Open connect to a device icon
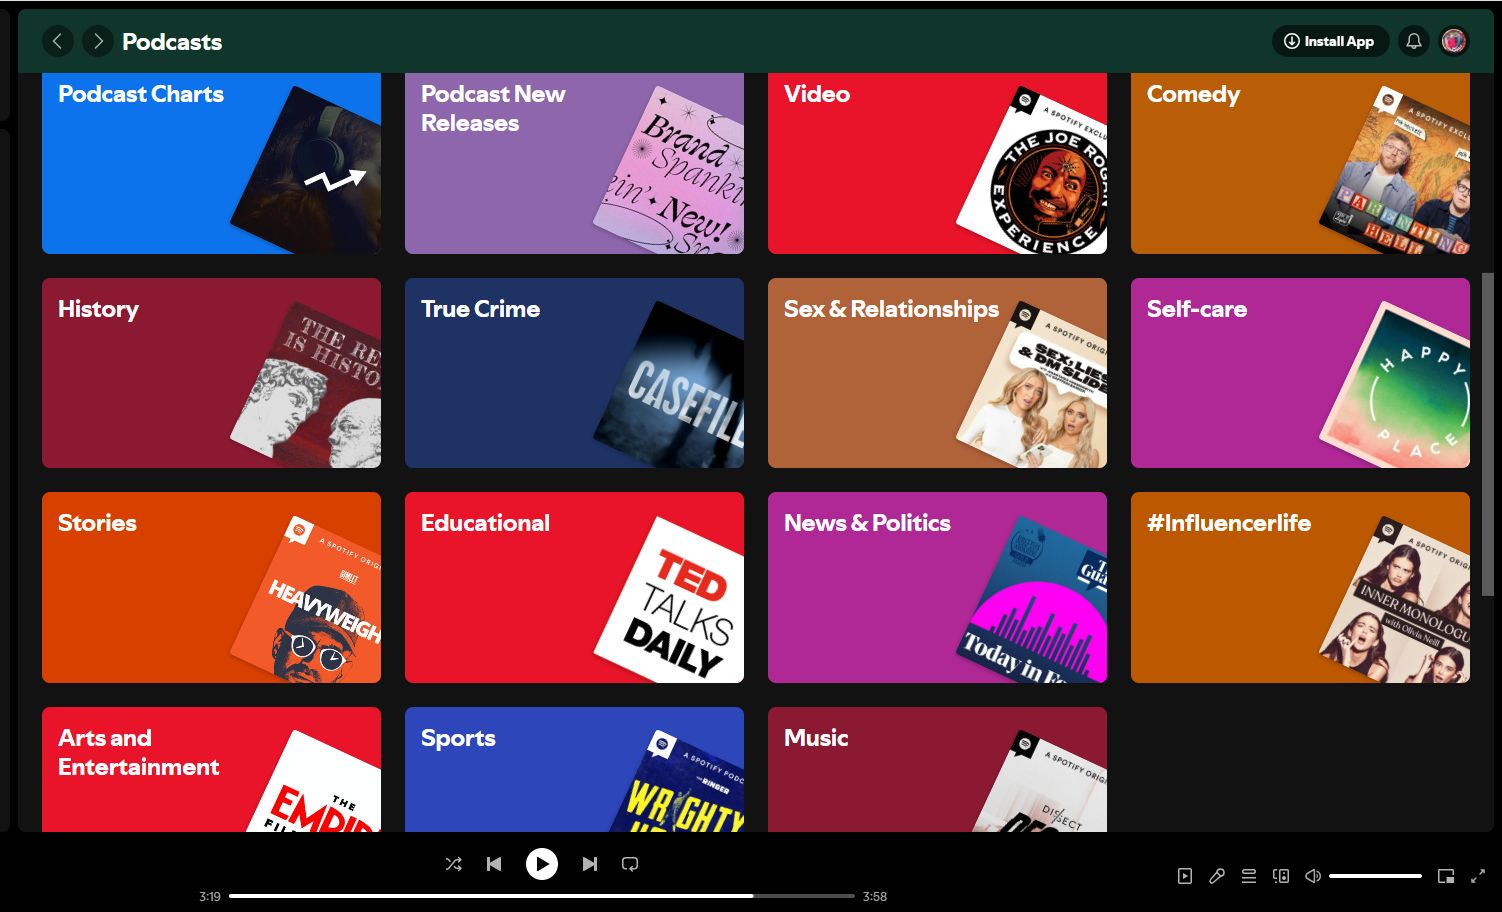This screenshot has height=912, width=1502. point(1281,876)
